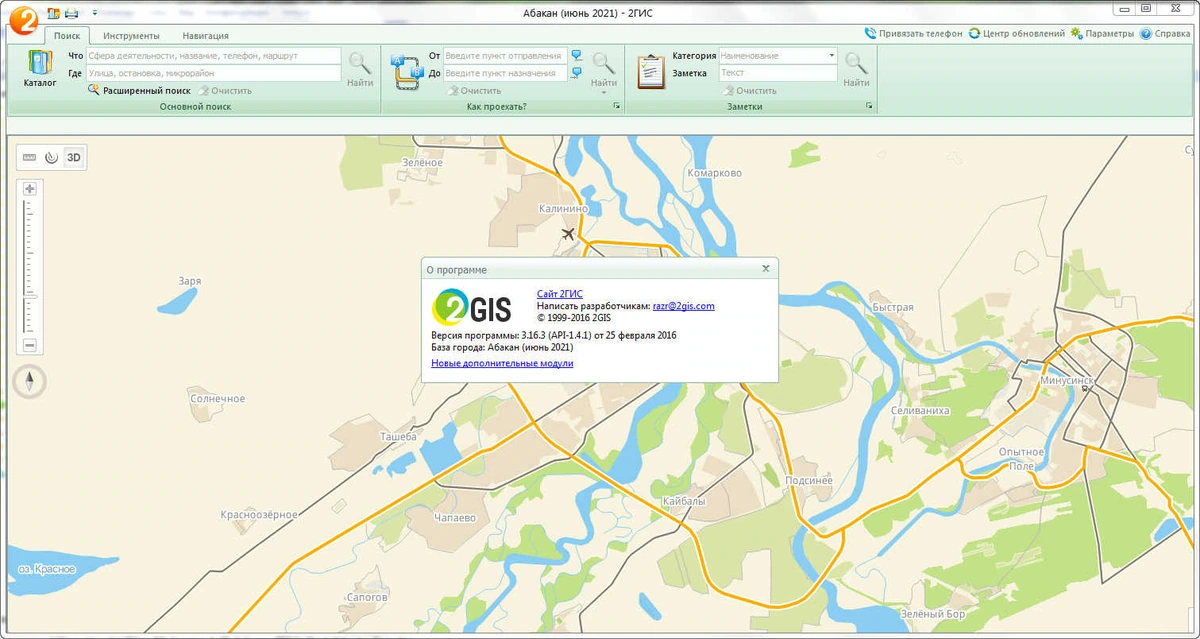1200x639 pixels.
Task: Open the quick access toolbar customization arrow
Action: [95, 13]
